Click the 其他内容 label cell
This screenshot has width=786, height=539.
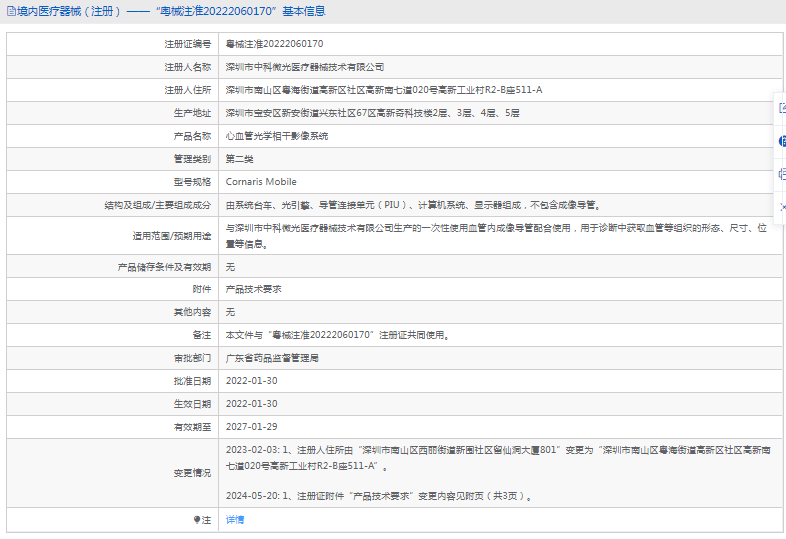(x=113, y=312)
